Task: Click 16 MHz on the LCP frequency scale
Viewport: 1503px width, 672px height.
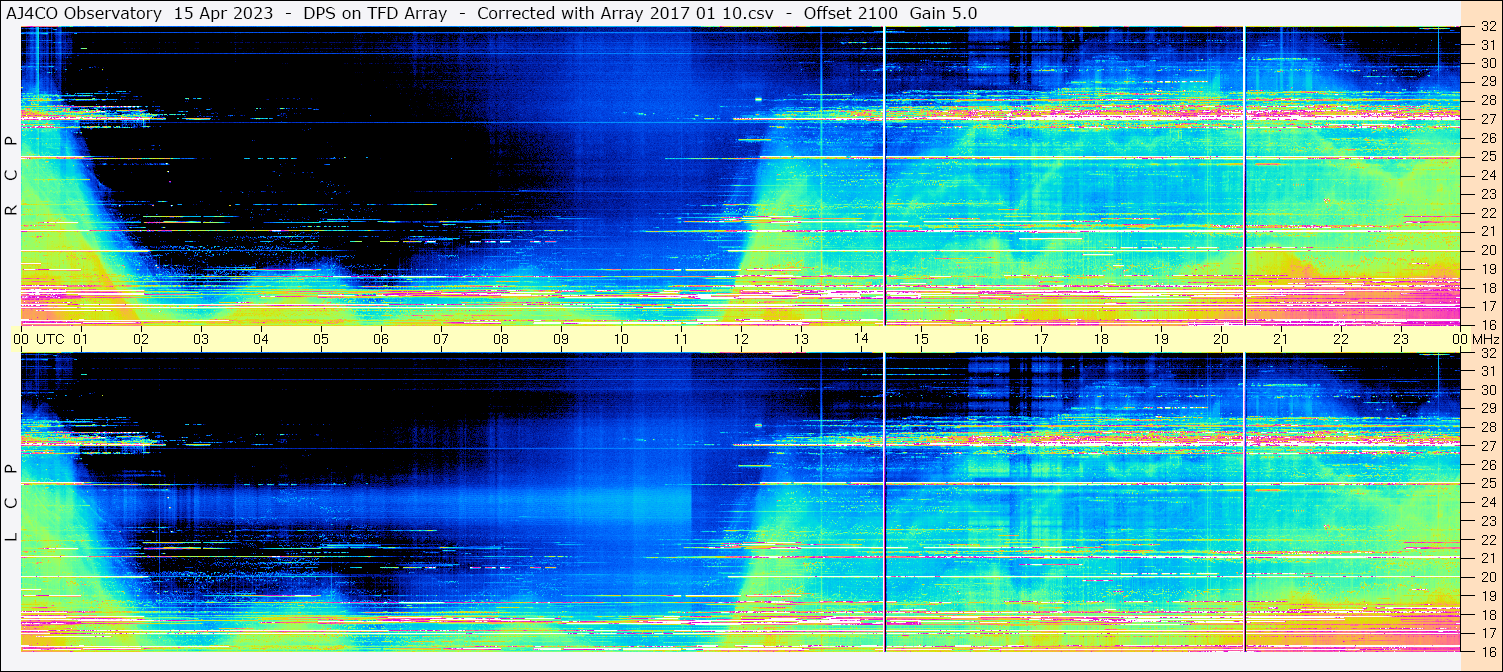Action: 1488,651
